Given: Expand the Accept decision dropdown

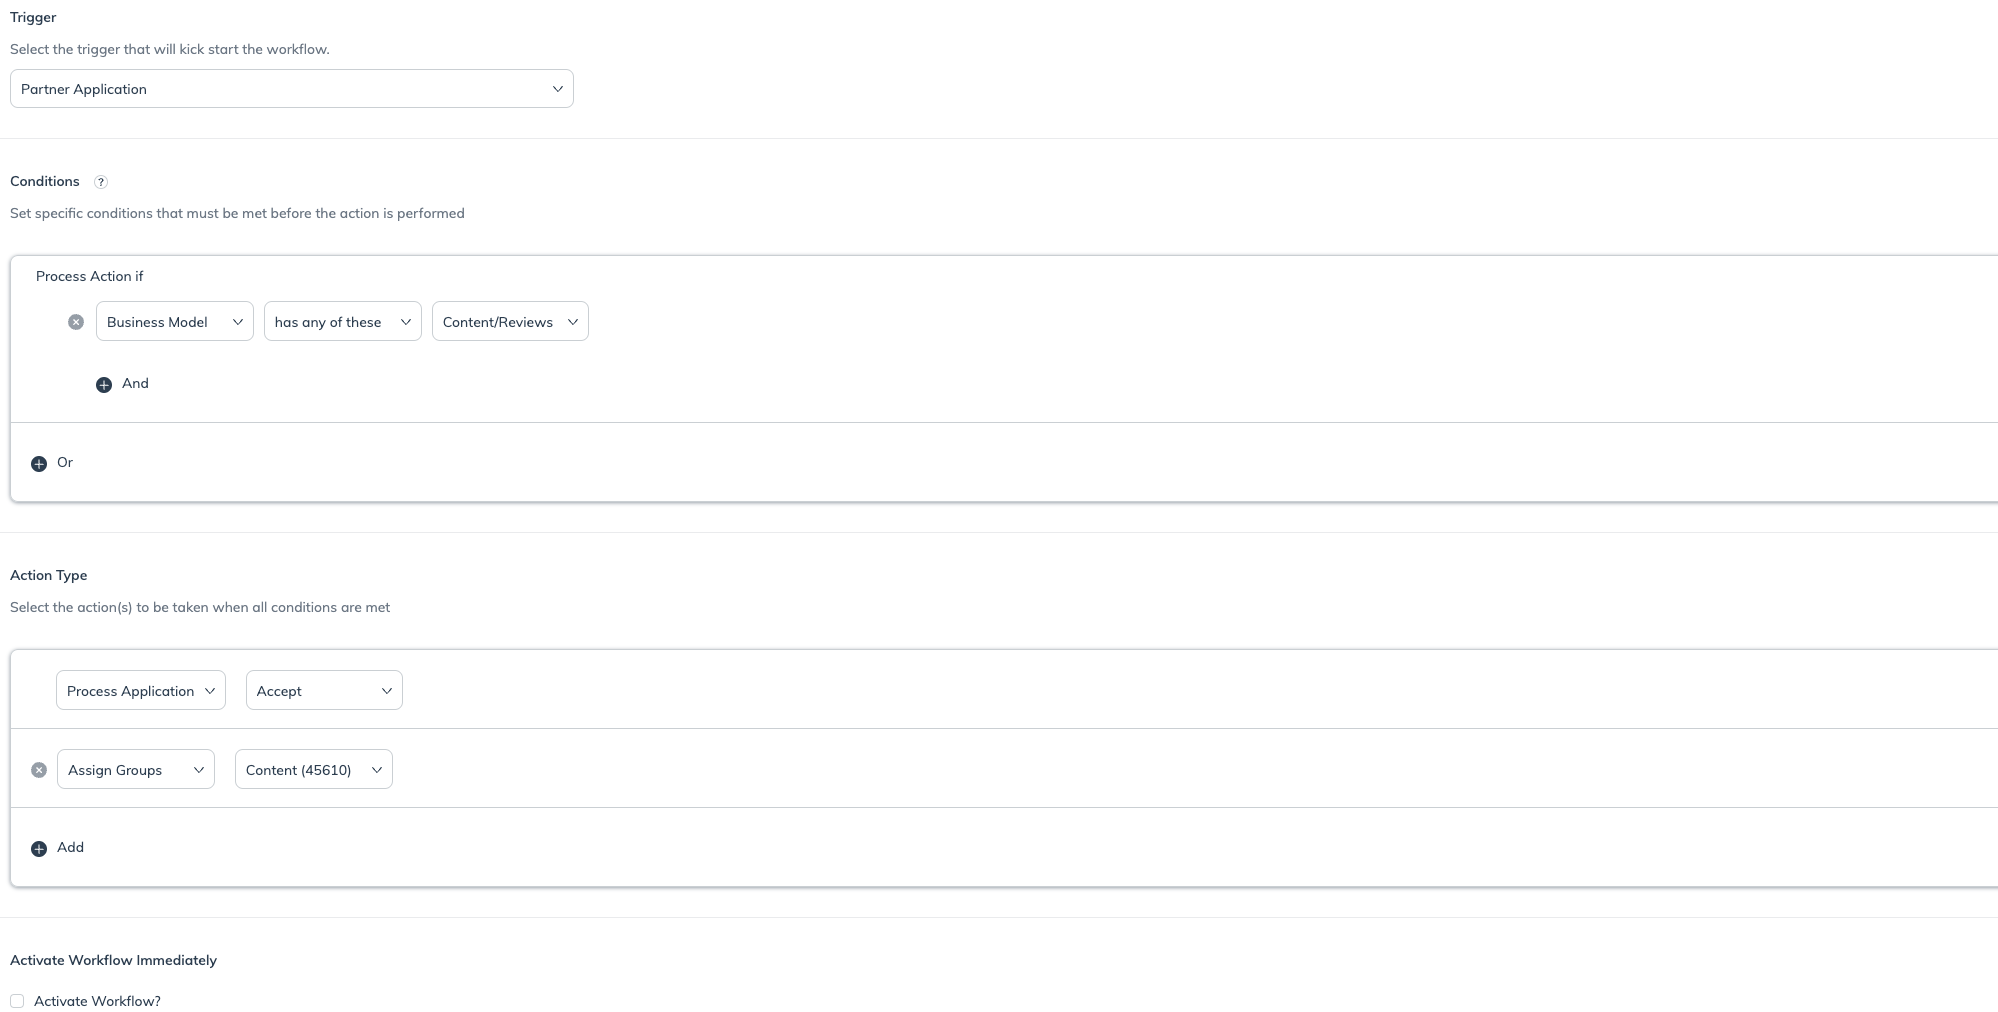Looking at the screenshot, I should coord(324,691).
